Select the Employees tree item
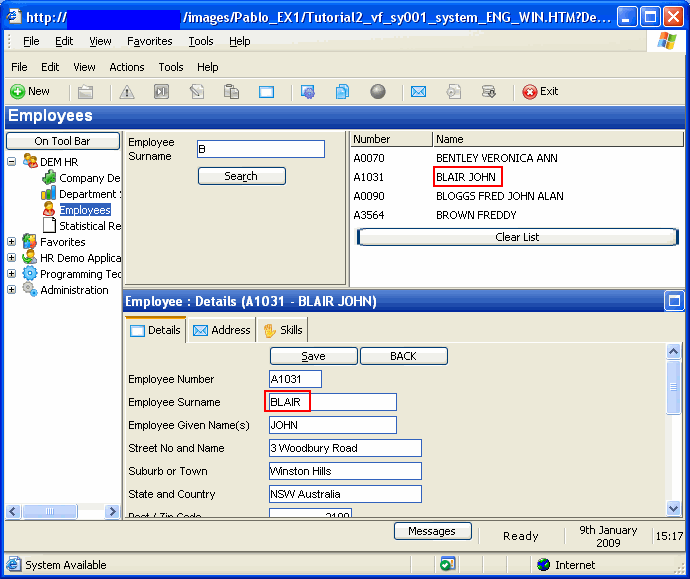 click(x=85, y=210)
